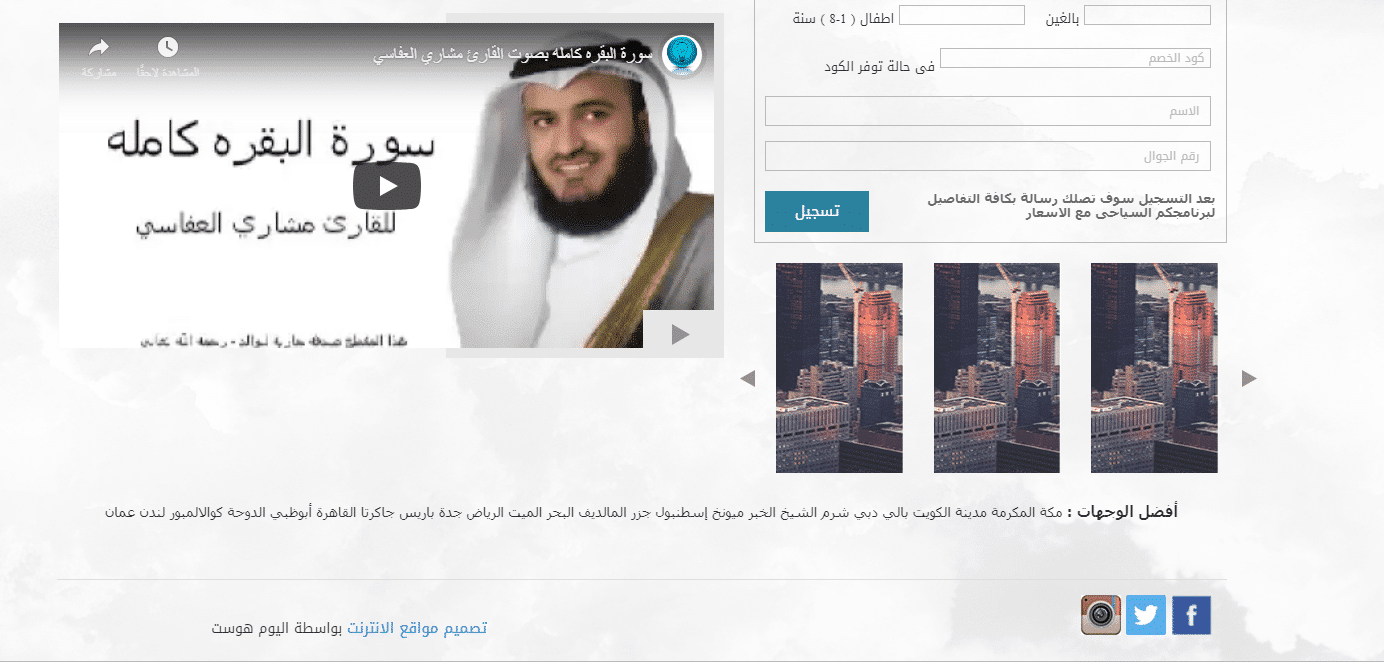
Task: Focus the رقم الجوال mobile number field
Action: [988, 156]
